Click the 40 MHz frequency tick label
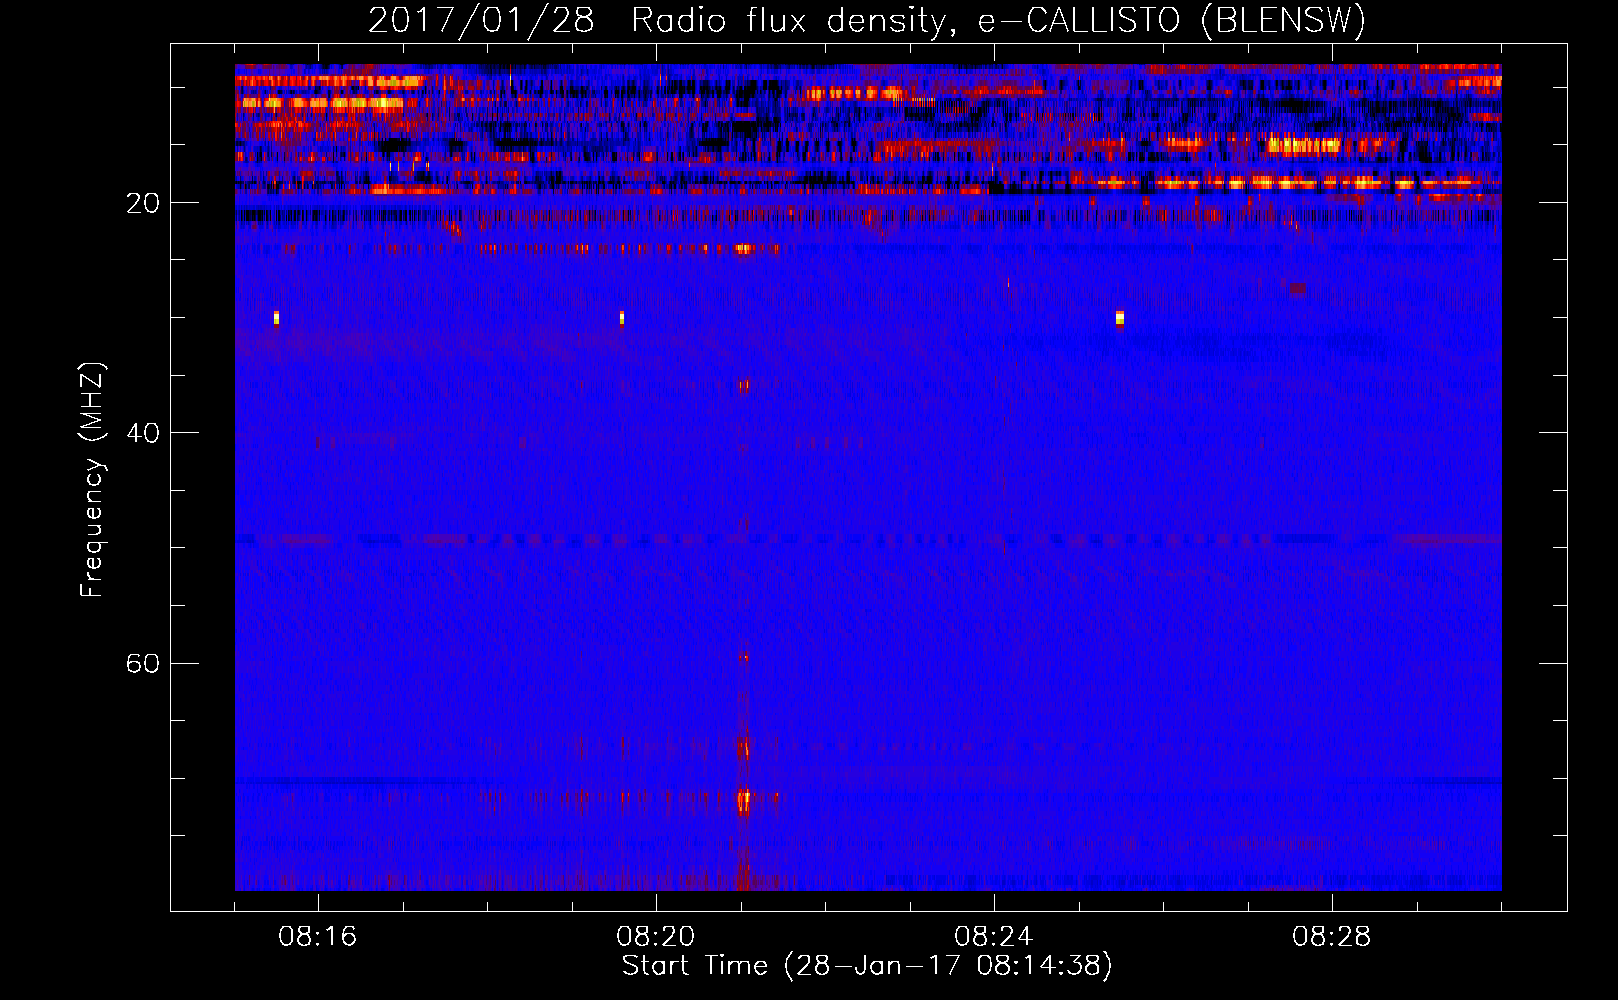This screenshot has width=1618, height=1000. coord(143,433)
